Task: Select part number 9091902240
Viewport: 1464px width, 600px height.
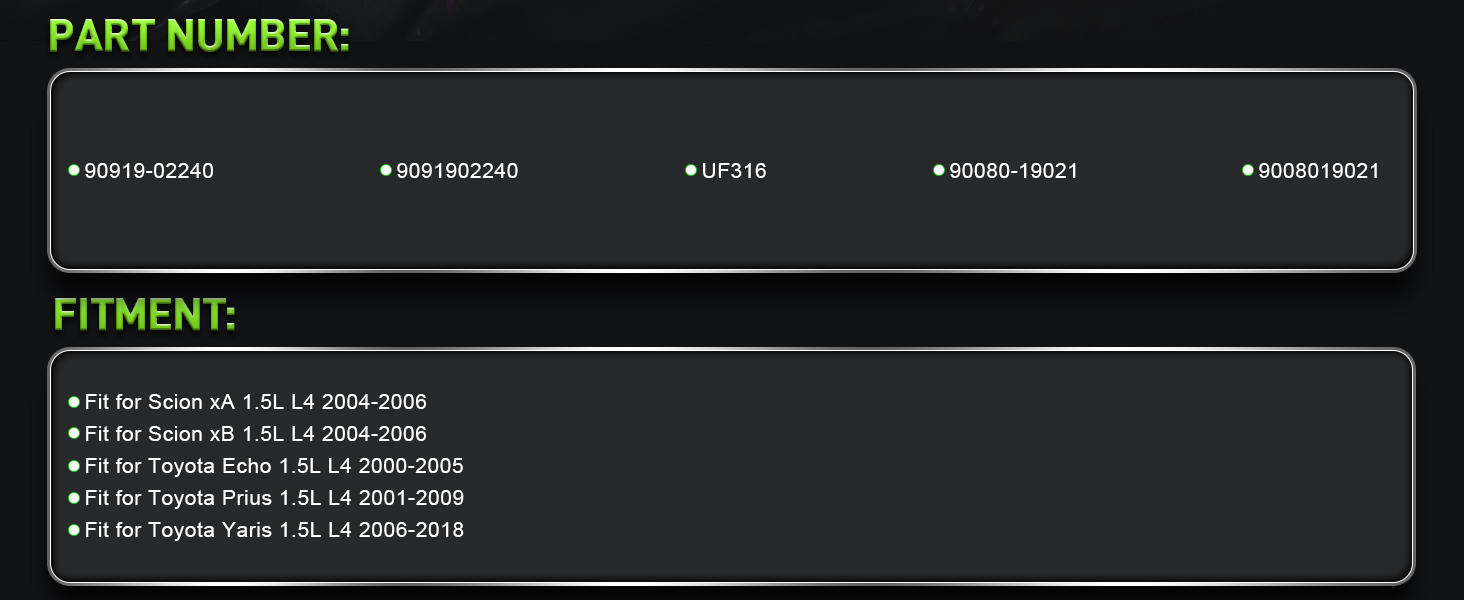Action: [x=457, y=171]
